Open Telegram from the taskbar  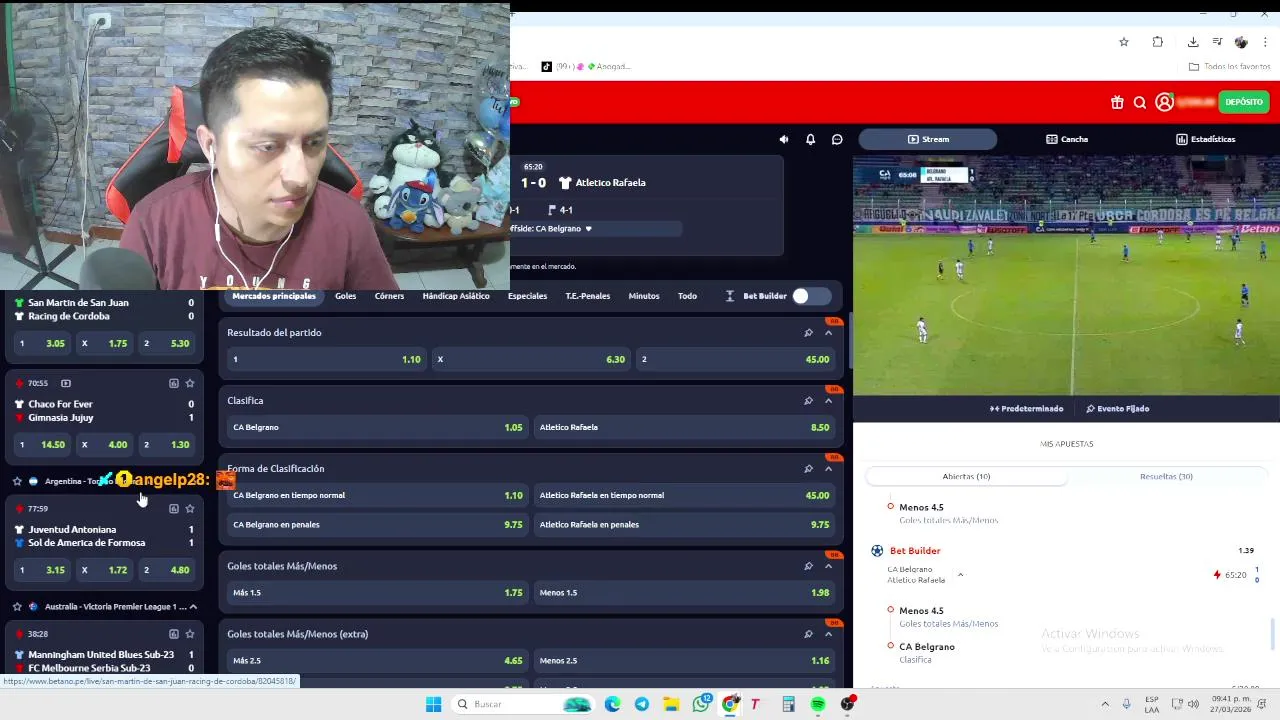642,704
